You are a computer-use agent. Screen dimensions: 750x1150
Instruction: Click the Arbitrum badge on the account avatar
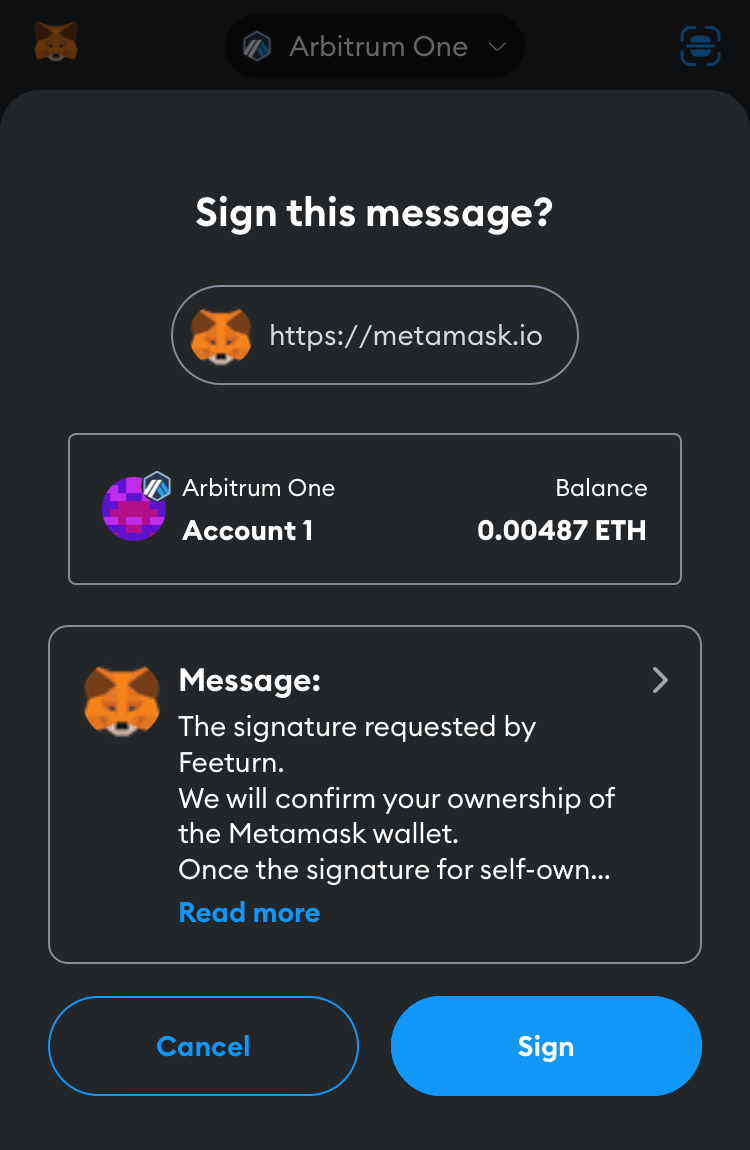(x=158, y=486)
